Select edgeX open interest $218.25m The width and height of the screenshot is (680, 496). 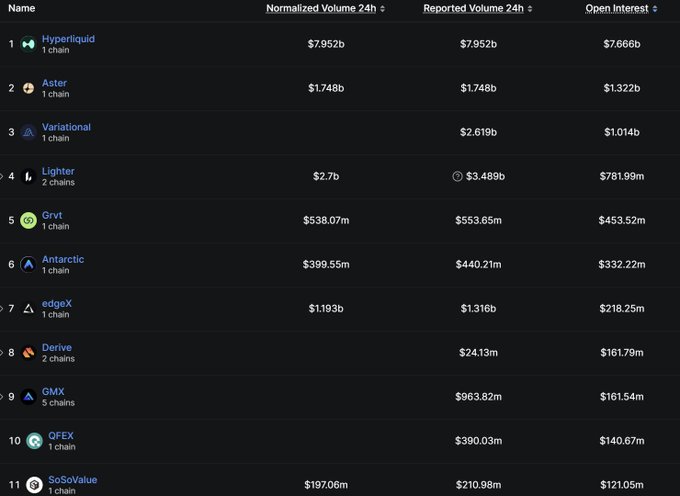(x=621, y=308)
